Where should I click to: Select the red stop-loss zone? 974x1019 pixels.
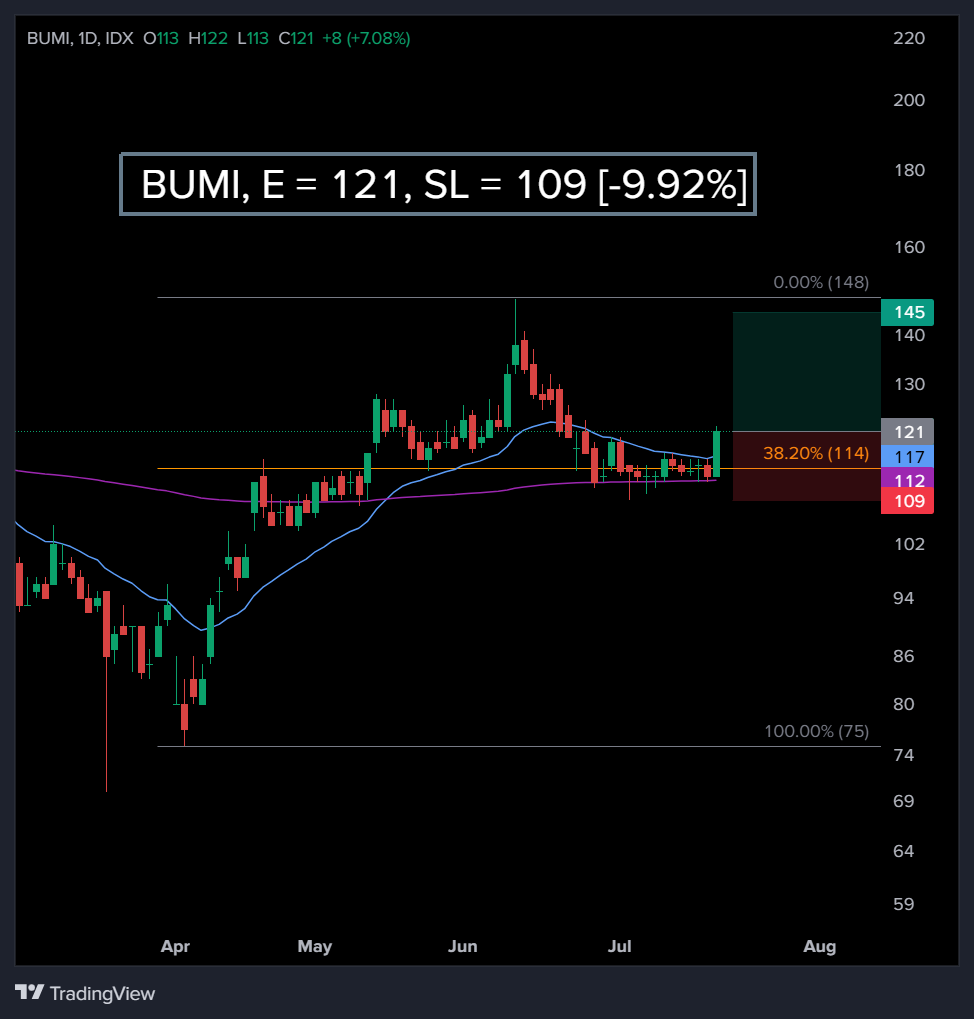tap(807, 466)
